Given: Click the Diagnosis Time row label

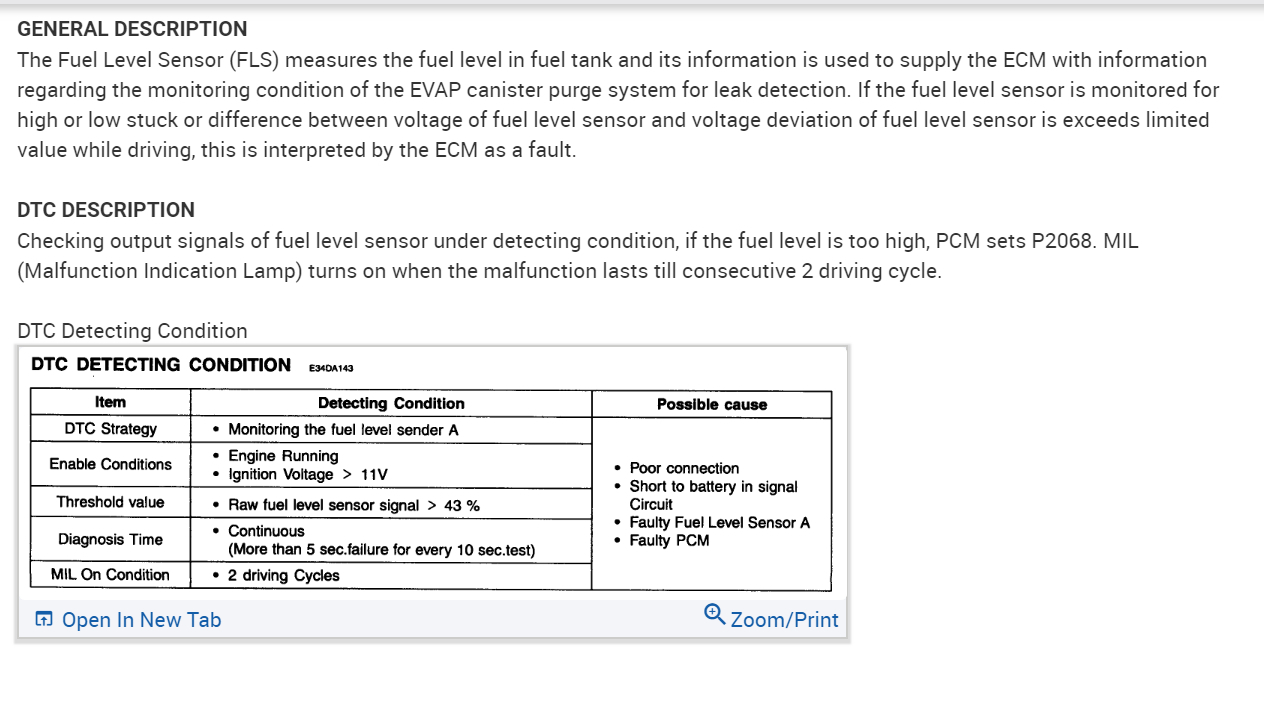Looking at the screenshot, I should click(x=110, y=540).
